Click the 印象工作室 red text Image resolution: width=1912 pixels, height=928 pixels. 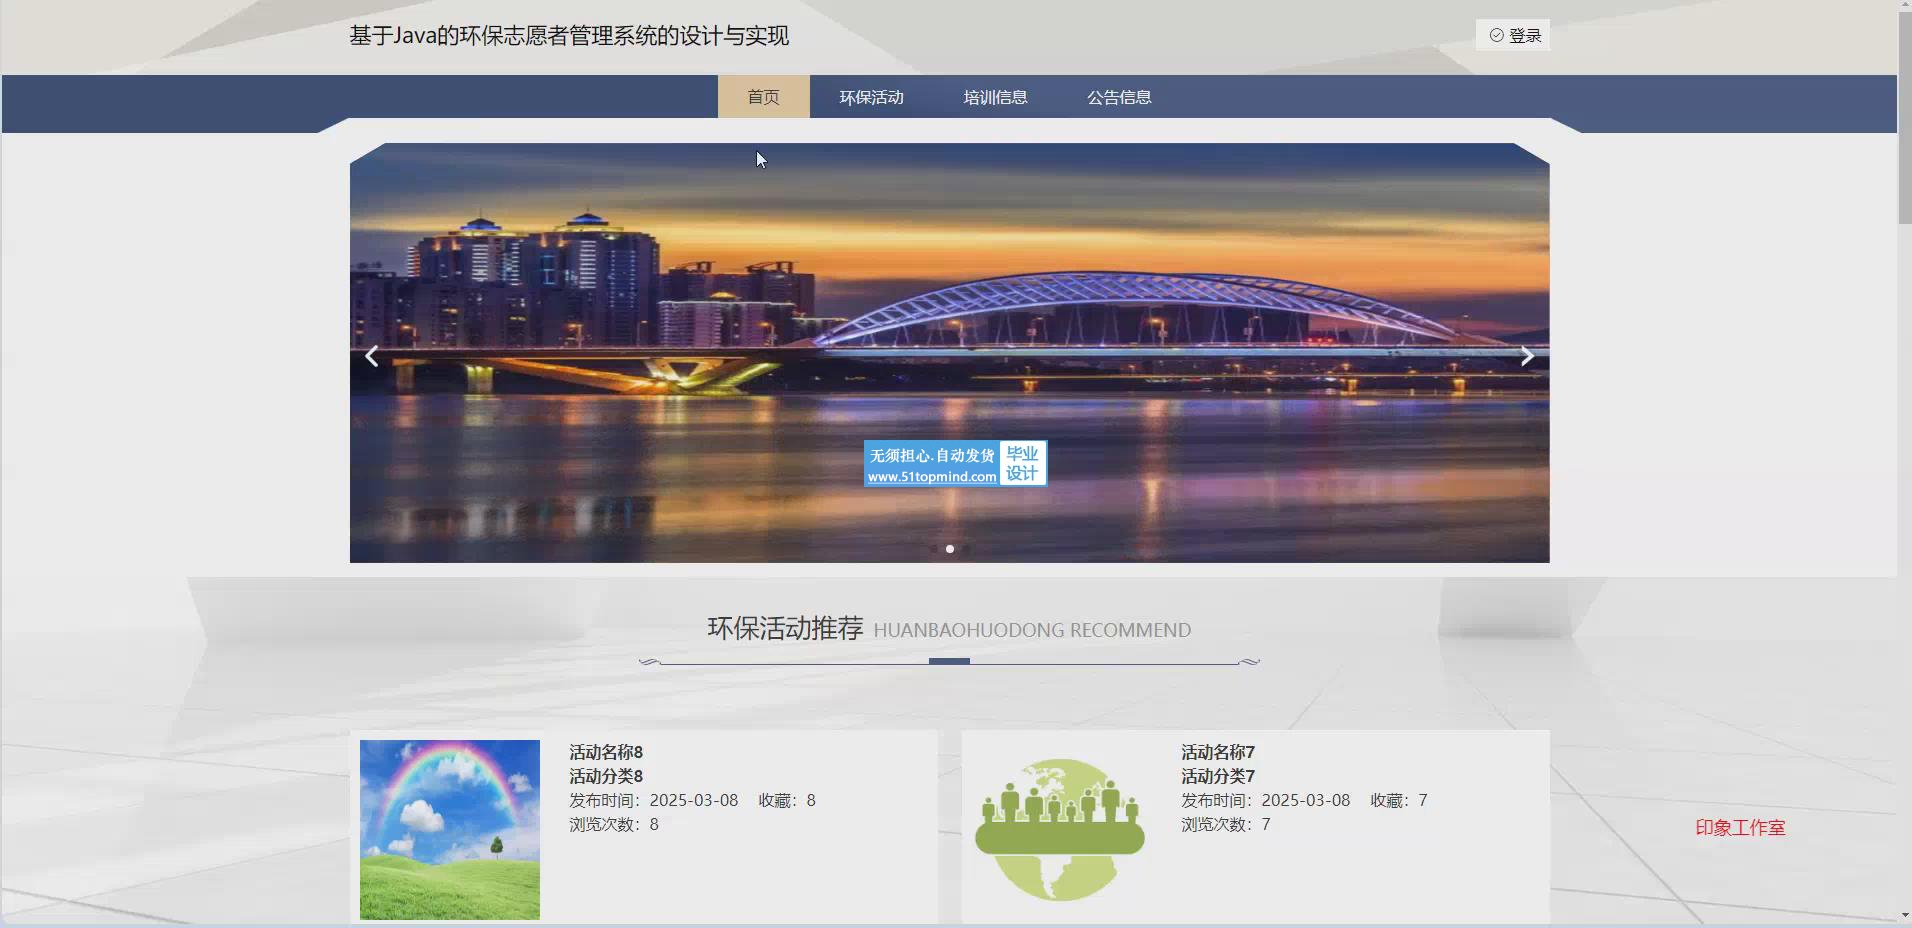coord(1740,828)
